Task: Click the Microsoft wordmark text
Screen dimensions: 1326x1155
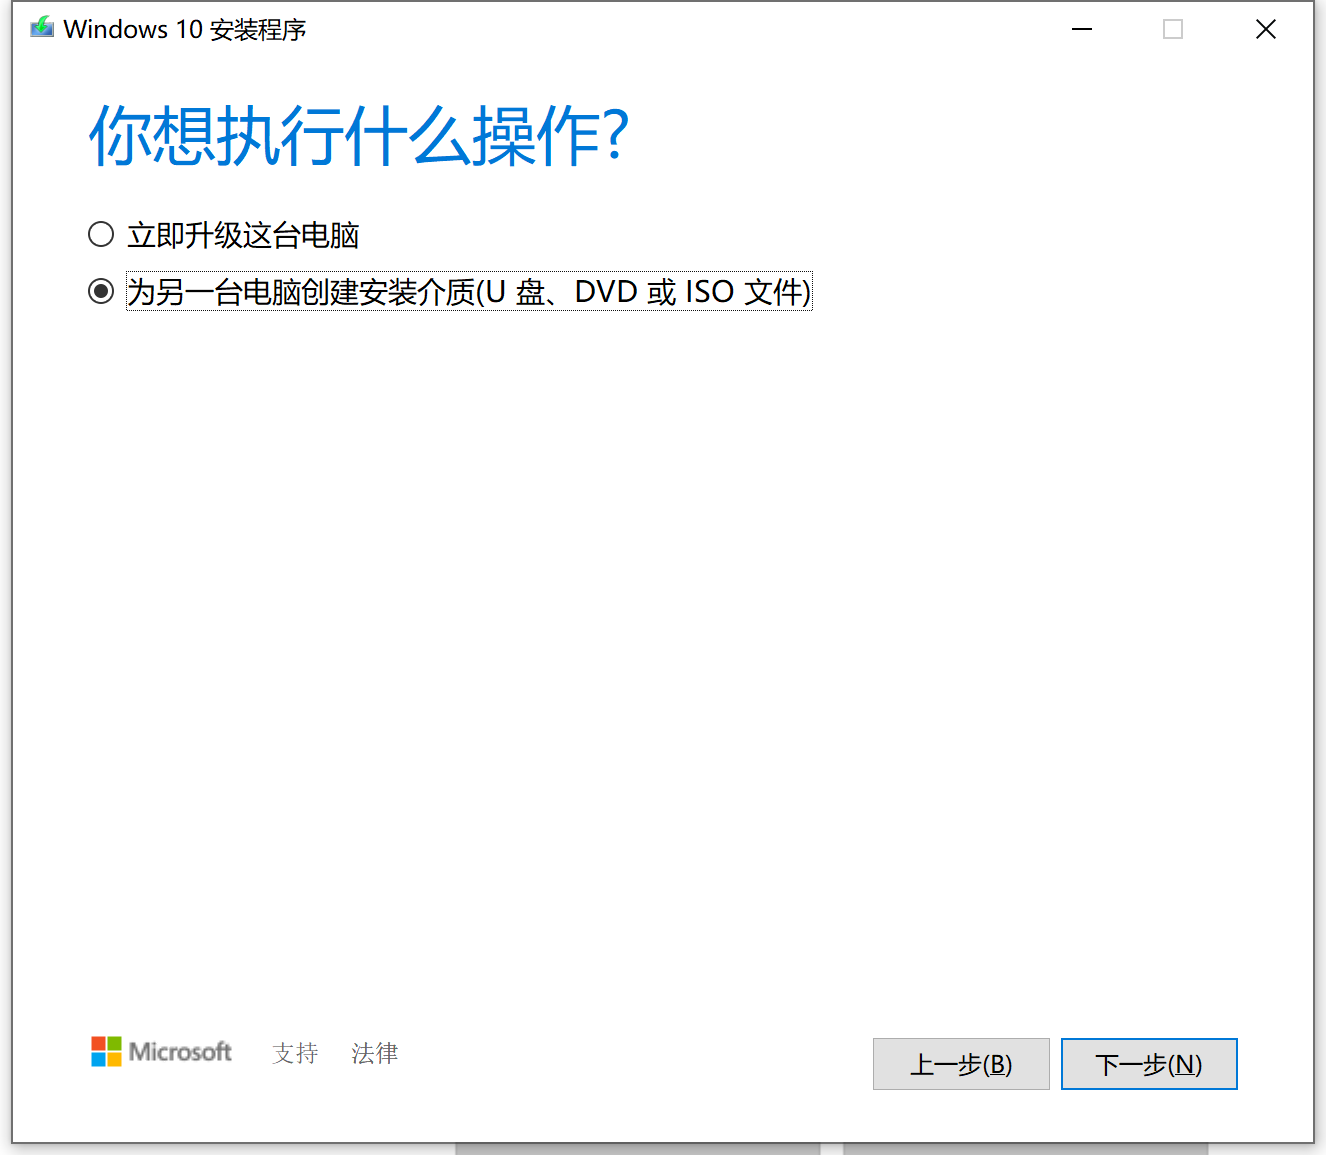Action: point(180,1052)
